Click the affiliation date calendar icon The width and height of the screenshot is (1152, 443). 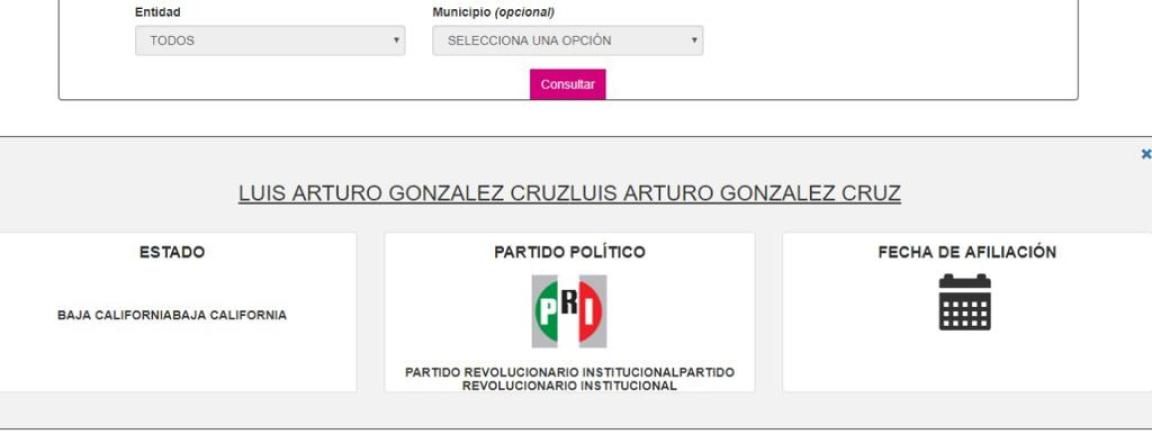[x=965, y=302]
